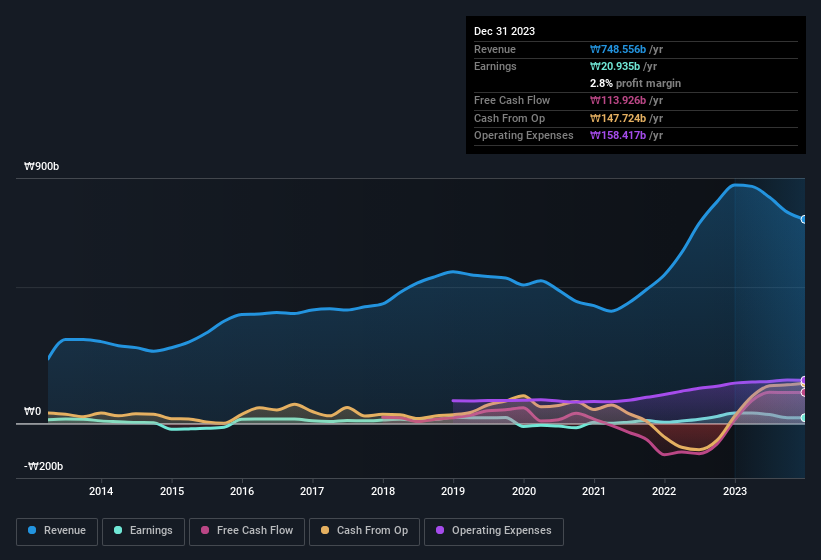Click the 2.8% profit margin text
The height and width of the screenshot is (560, 821).
pos(635,83)
